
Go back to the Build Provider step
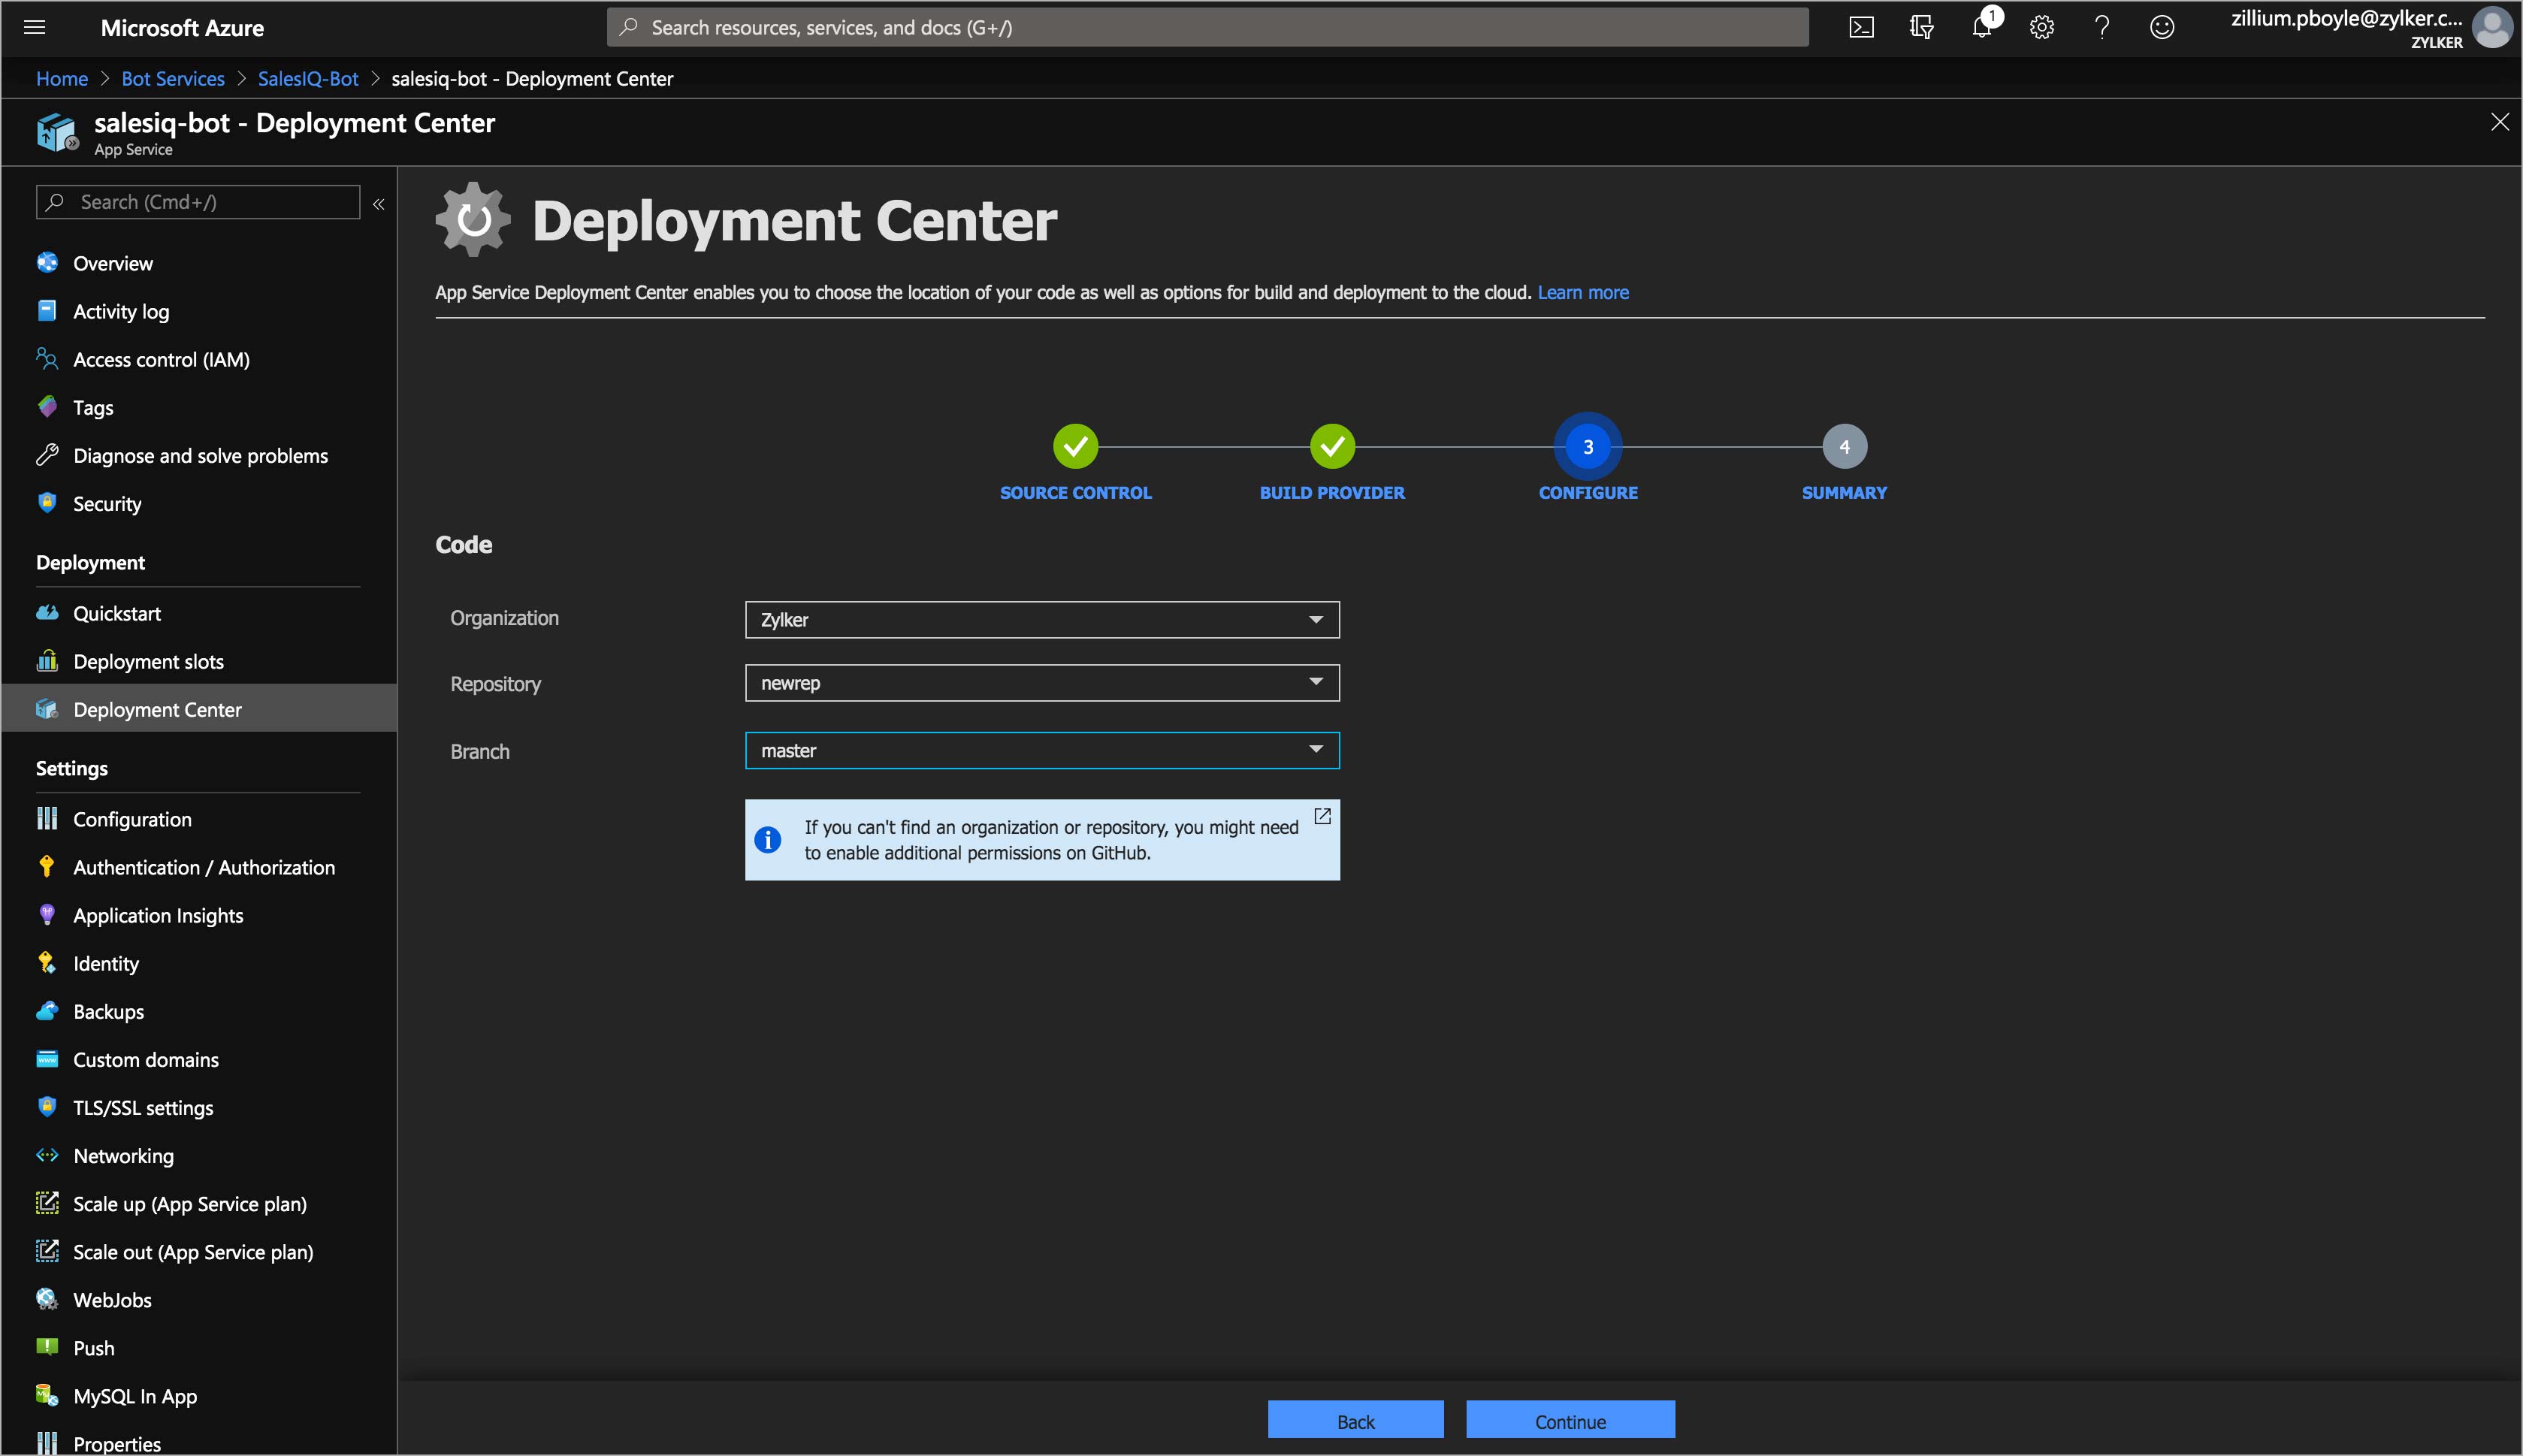(1331, 447)
